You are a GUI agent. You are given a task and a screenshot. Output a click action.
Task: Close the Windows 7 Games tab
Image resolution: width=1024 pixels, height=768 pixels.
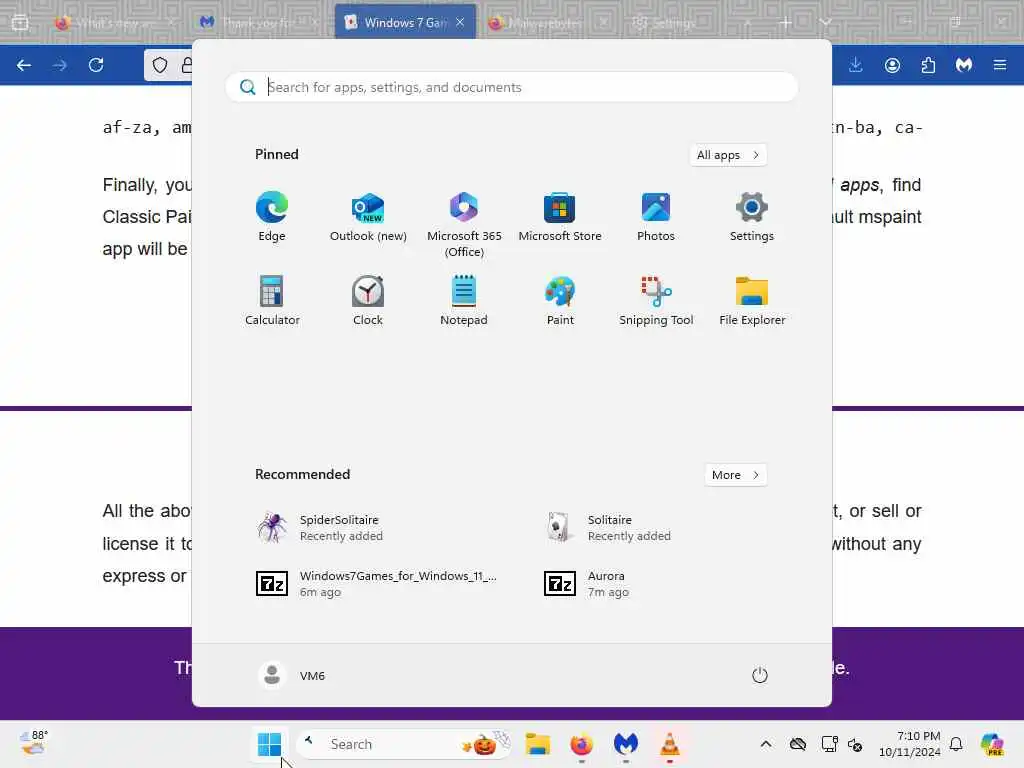point(460,22)
